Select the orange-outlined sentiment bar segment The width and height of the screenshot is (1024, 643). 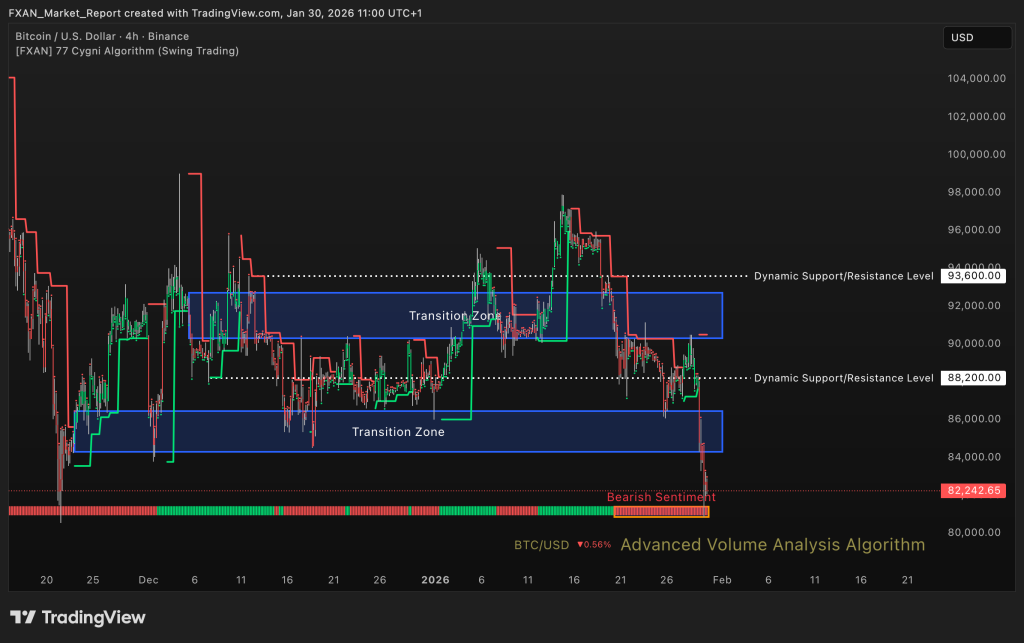(661, 511)
